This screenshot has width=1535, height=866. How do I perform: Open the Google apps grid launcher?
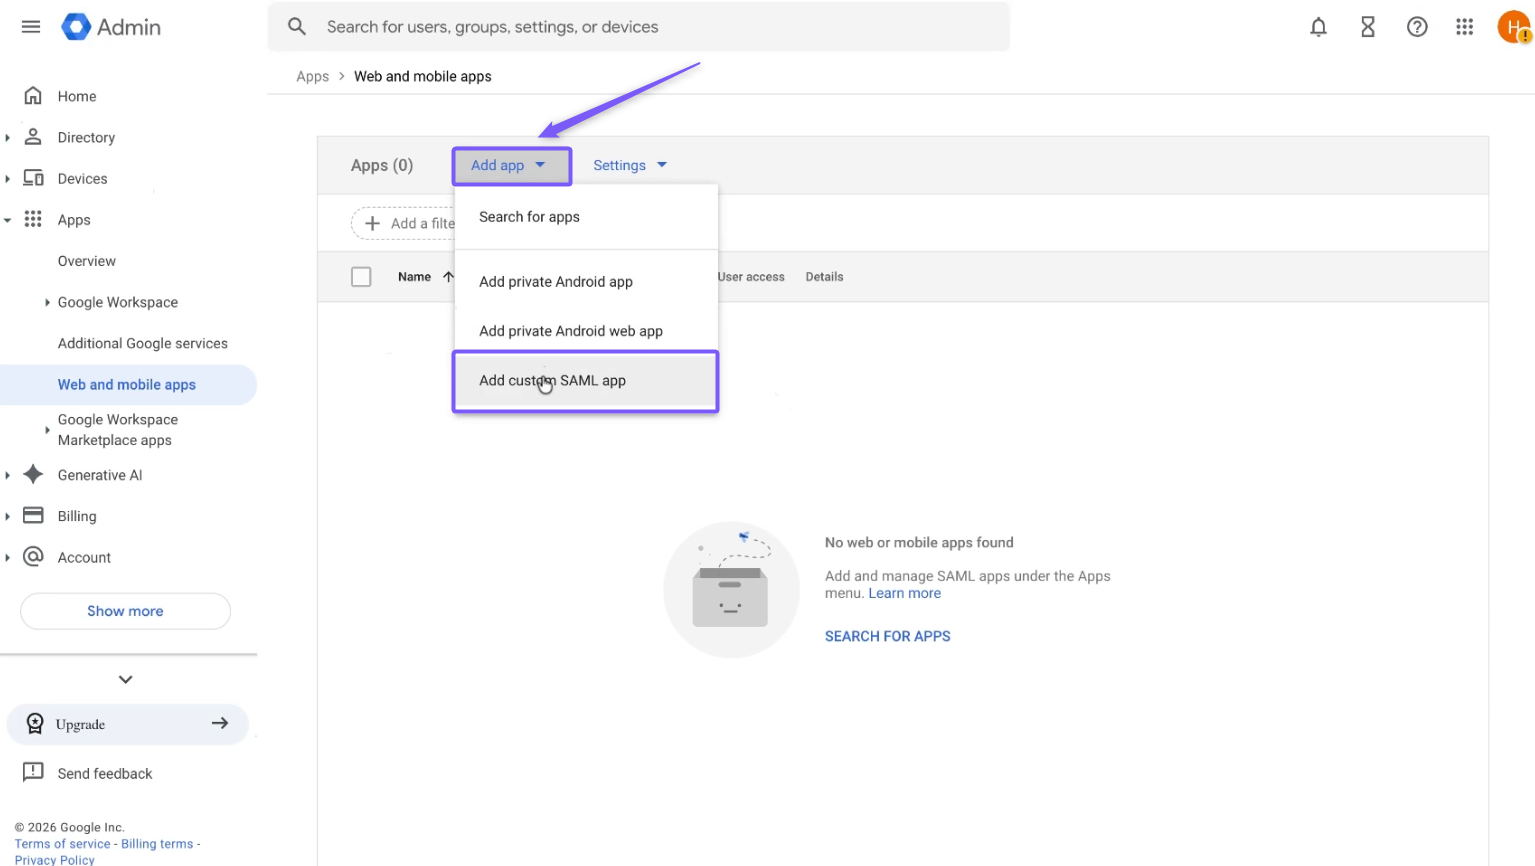1464,27
